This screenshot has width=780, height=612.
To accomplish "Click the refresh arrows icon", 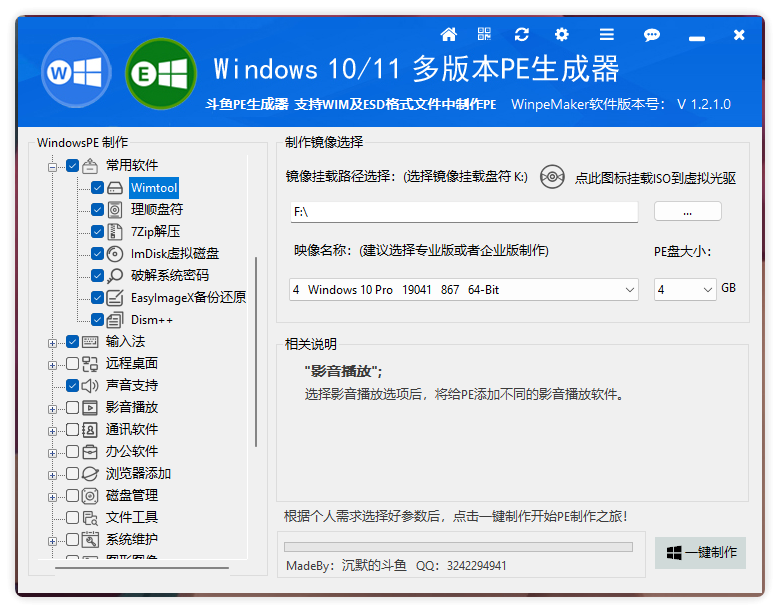I will [521, 34].
